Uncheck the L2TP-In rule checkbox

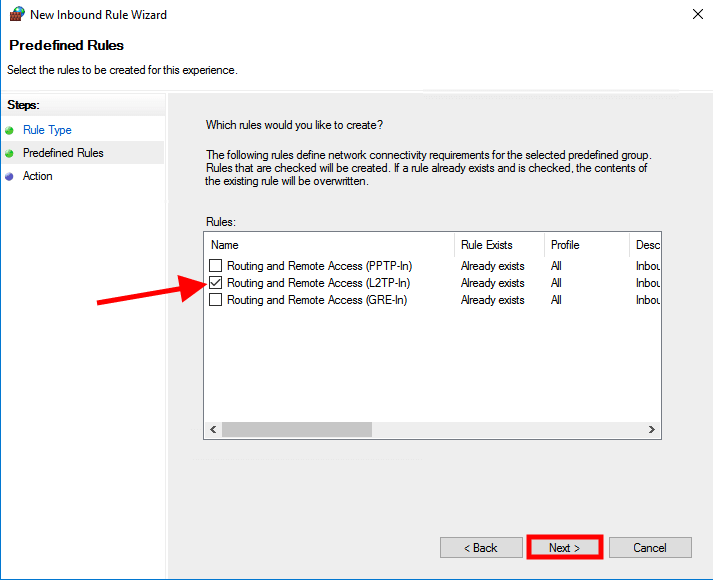pyautogui.click(x=216, y=283)
